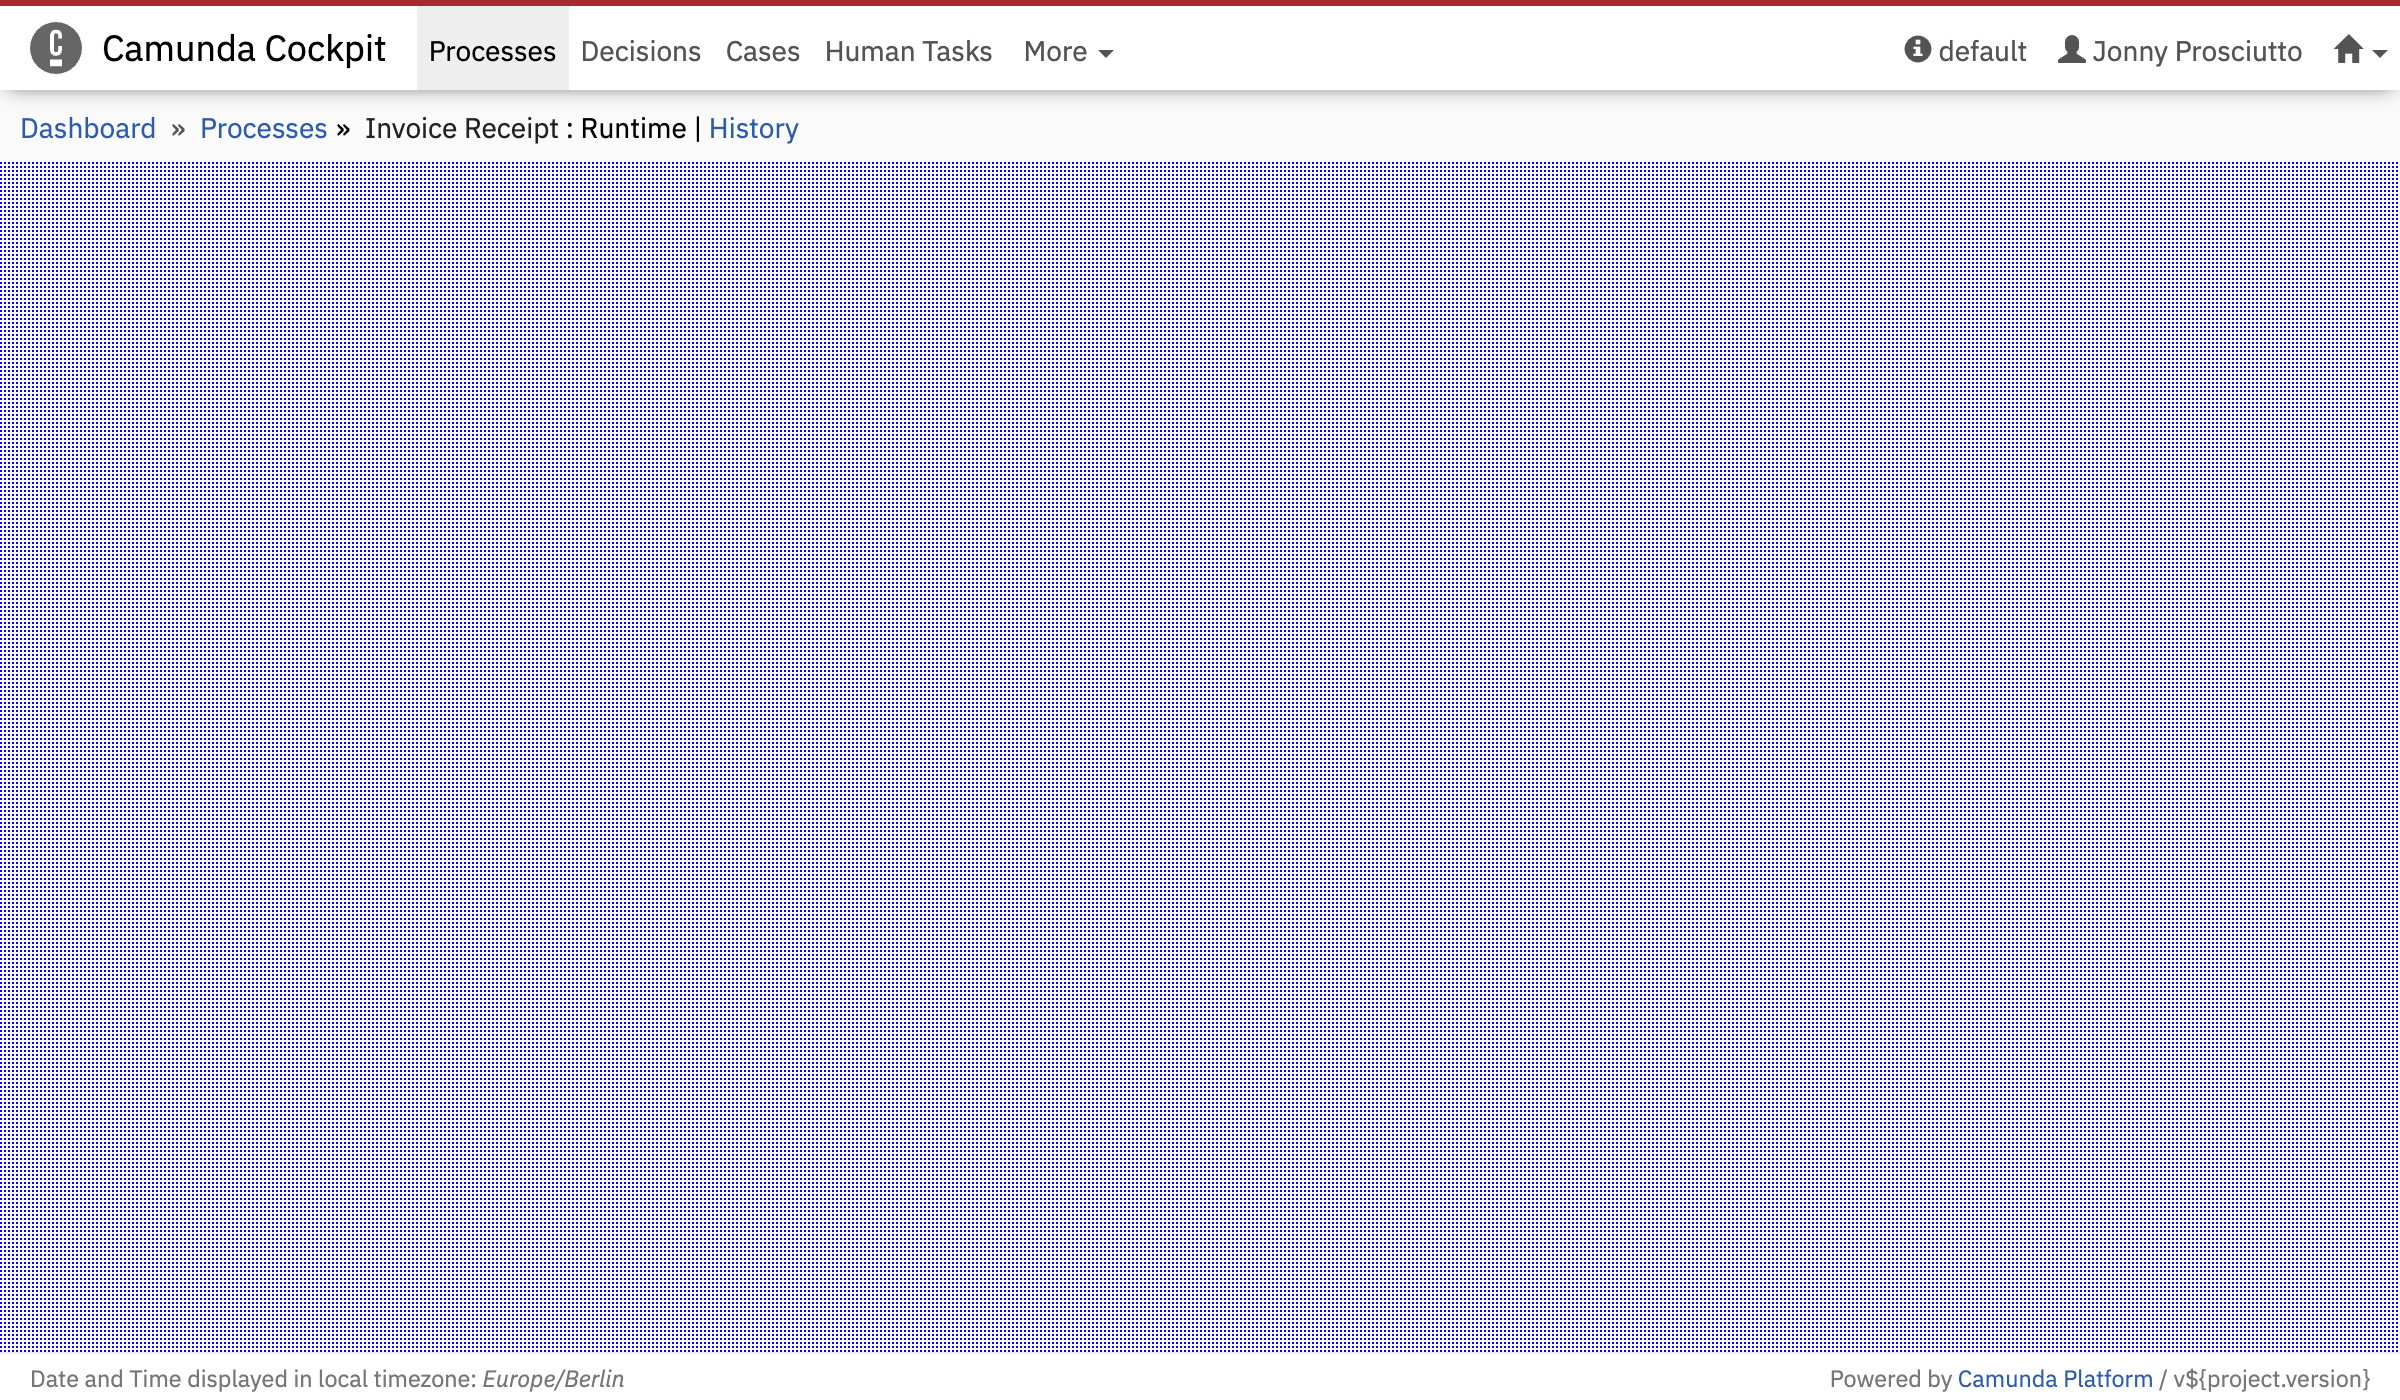Switch to the History view link

pos(753,128)
